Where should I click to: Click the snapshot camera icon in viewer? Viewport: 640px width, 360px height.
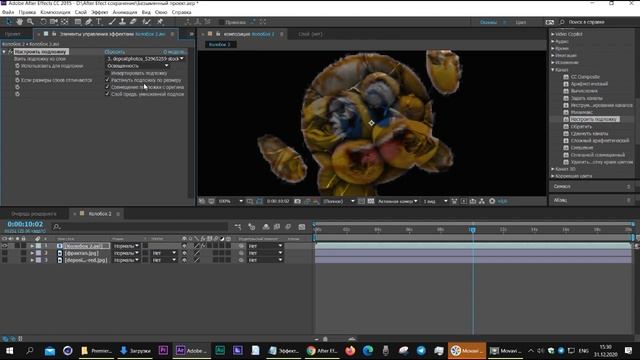click(298, 201)
